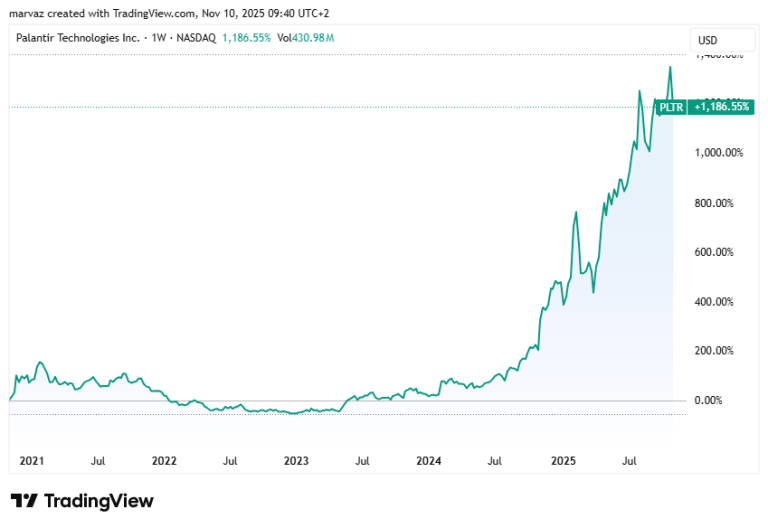Click the 1,000.00% axis label
This screenshot has width=768, height=528.
719,153
